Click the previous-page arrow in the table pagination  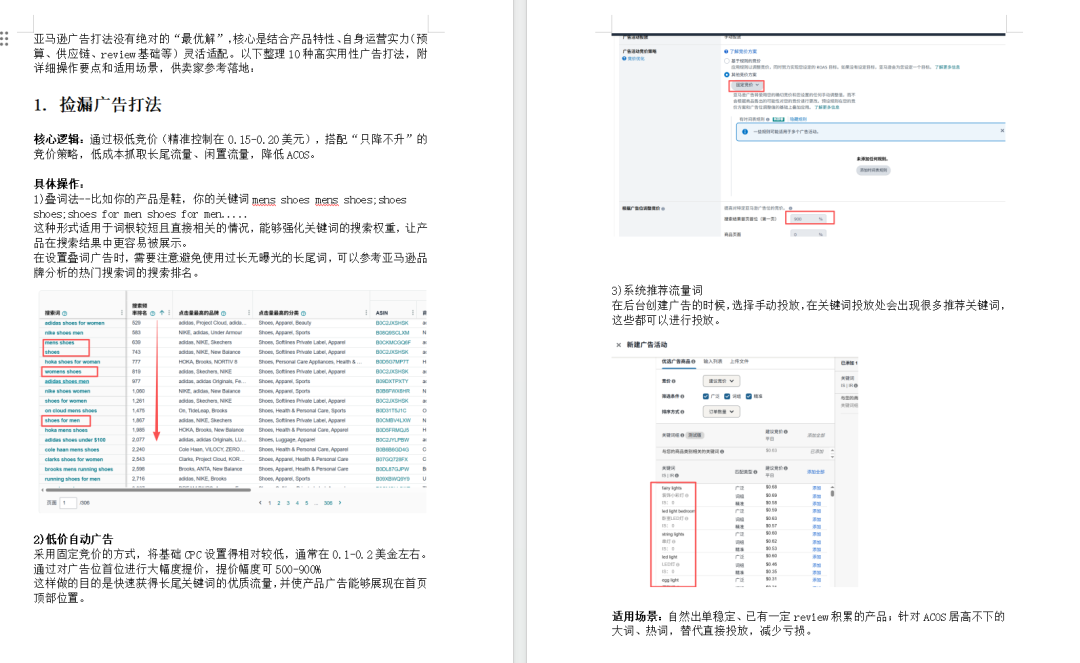260,503
